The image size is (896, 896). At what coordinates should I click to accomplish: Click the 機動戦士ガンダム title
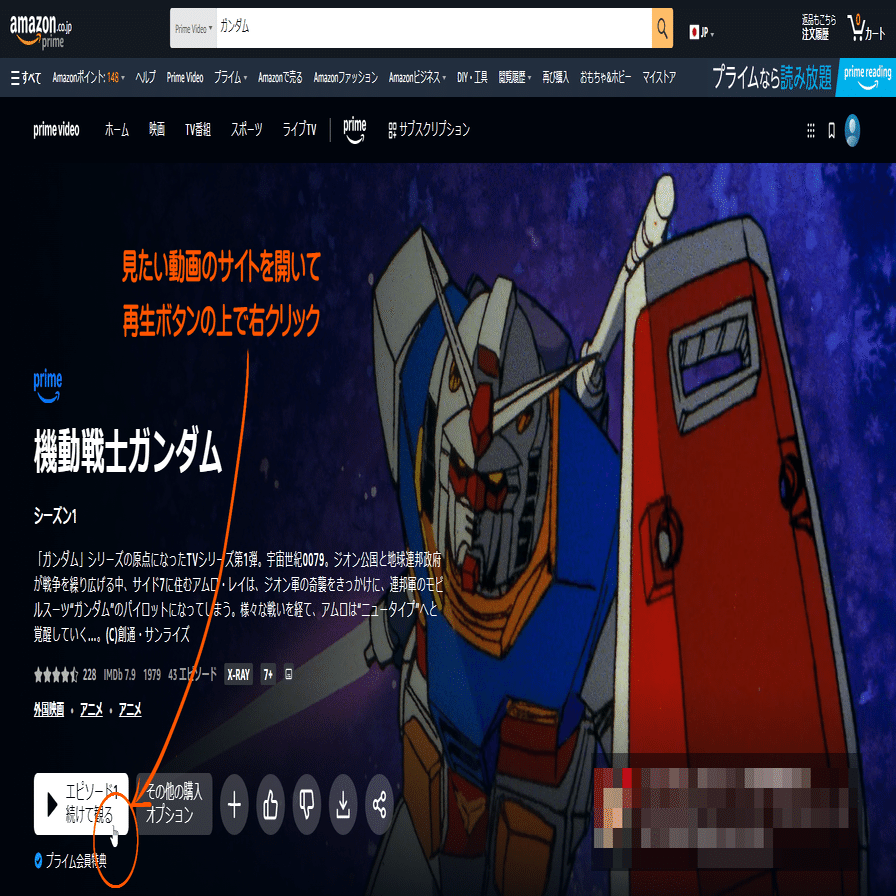pyautogui.click(x=127, y=451)
